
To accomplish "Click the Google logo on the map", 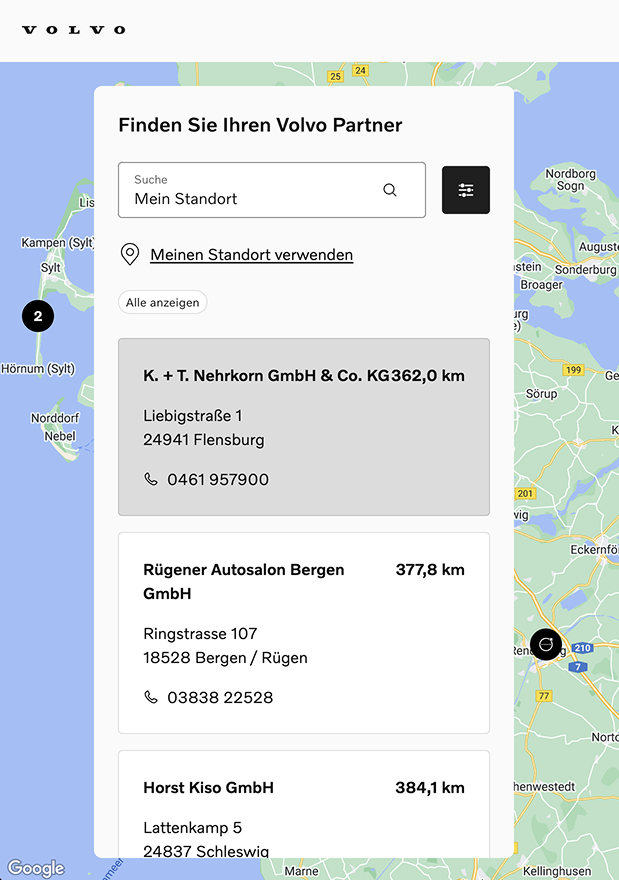I will pyautogui.click(x=35, y=867).
